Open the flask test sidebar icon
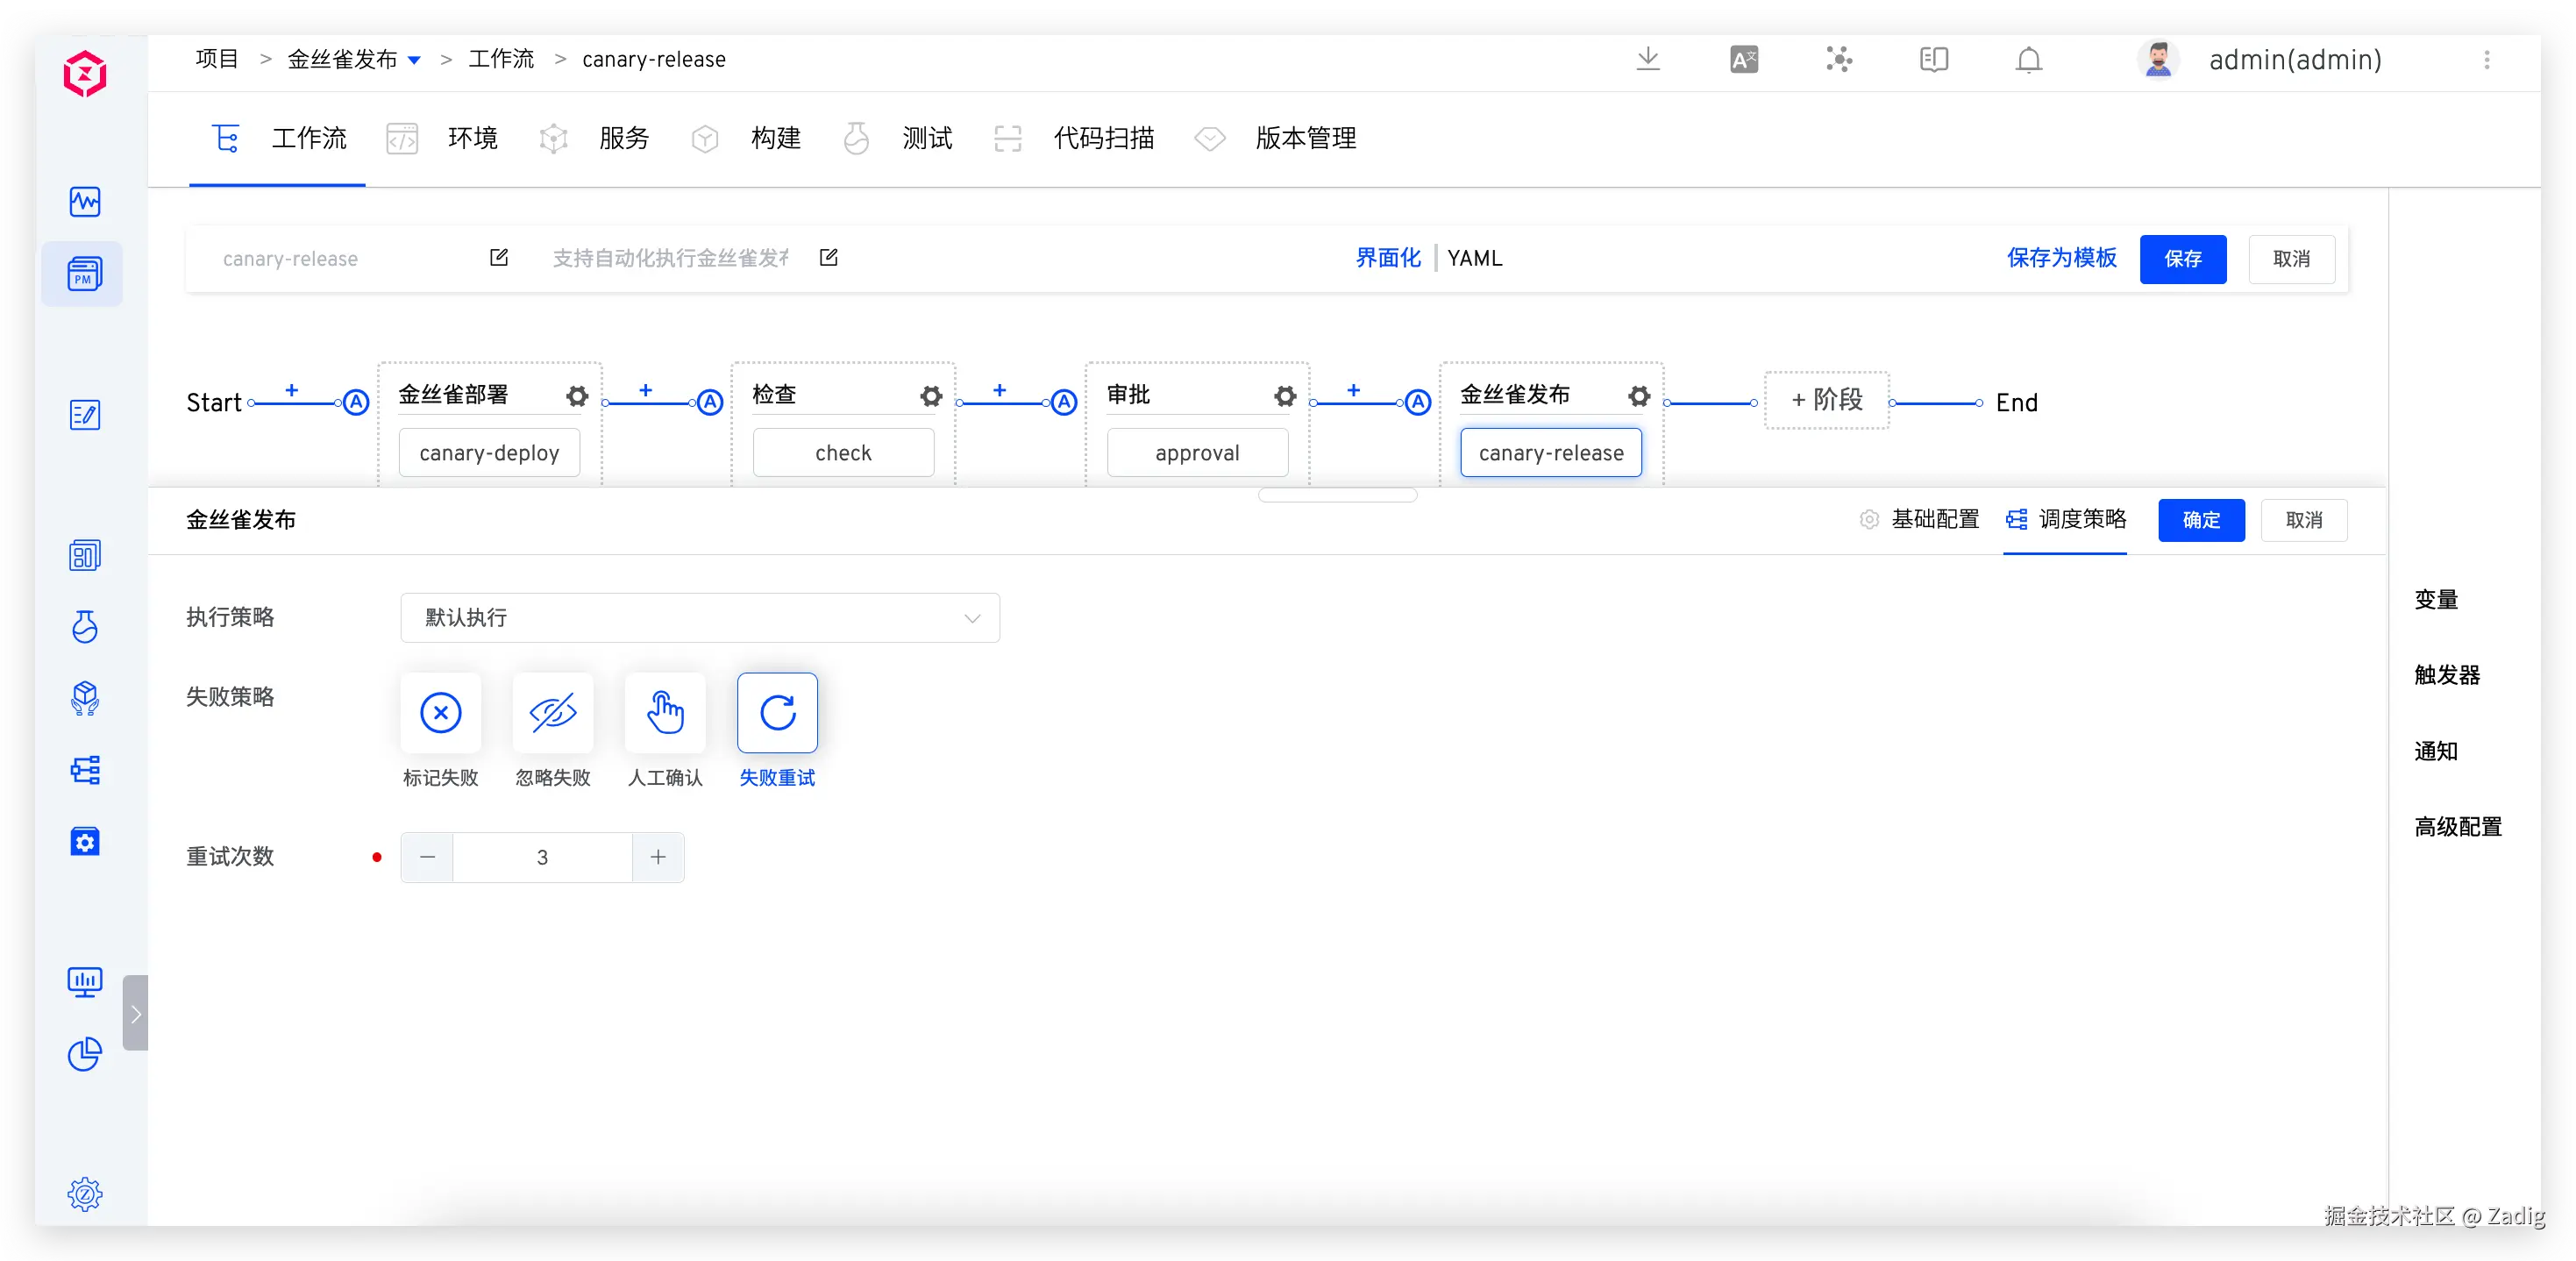This screenshot has height=1261, width=2576. point(85,627)
